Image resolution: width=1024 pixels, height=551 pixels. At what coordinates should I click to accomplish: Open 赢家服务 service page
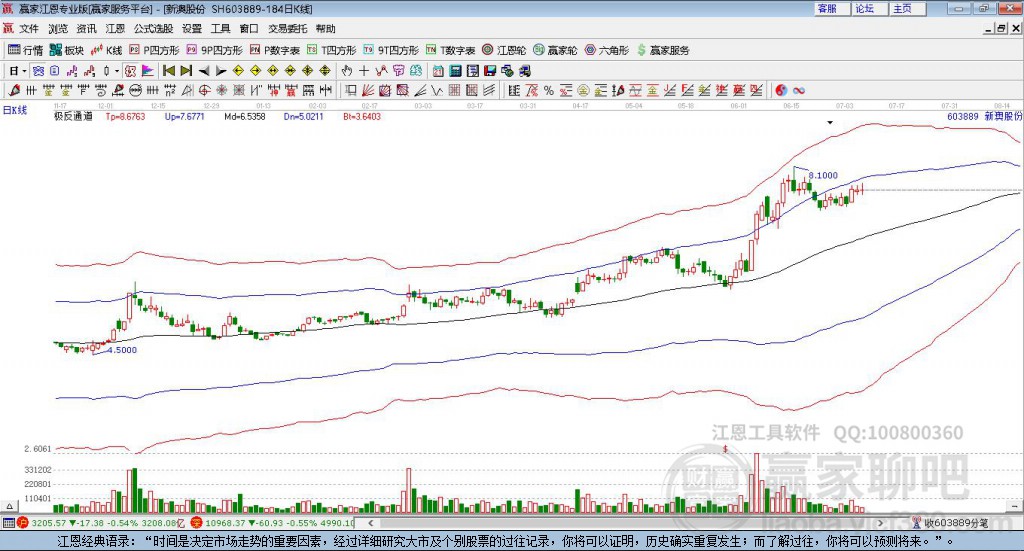[x=663, y=50]
